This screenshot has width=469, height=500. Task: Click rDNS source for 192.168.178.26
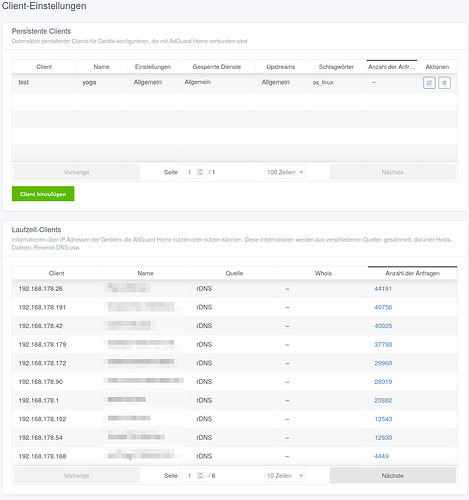[204, 289]
